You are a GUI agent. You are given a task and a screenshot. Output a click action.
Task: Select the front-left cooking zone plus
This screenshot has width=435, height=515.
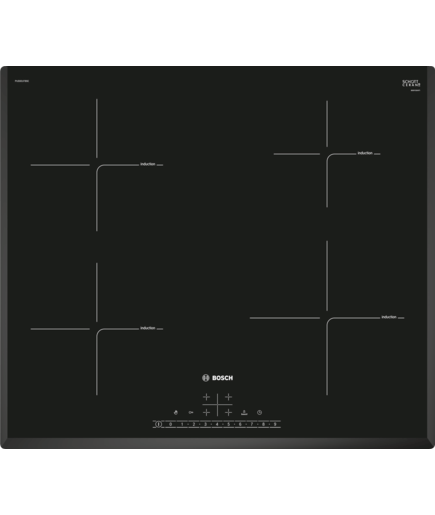[207, 413]
